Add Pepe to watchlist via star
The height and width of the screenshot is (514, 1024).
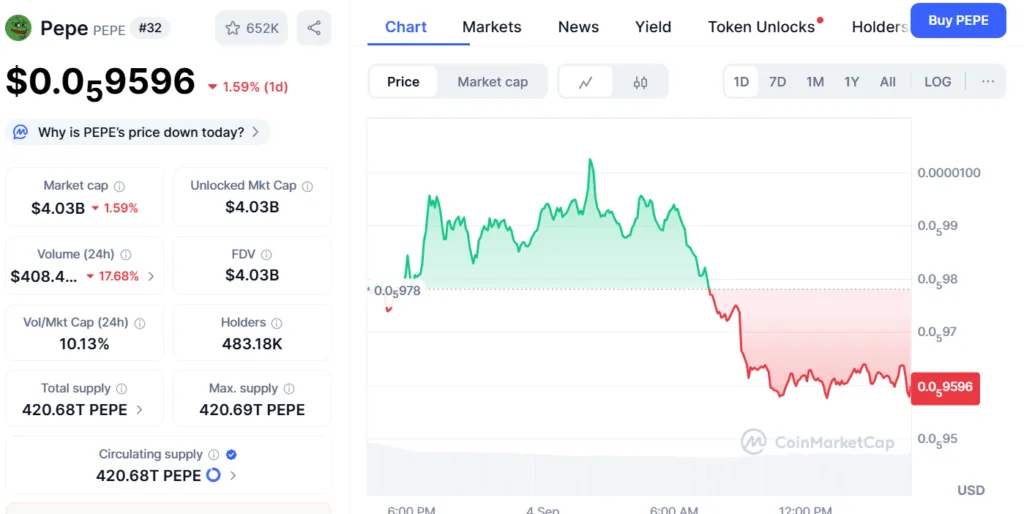pyautogui.click(x=251, y=28)
